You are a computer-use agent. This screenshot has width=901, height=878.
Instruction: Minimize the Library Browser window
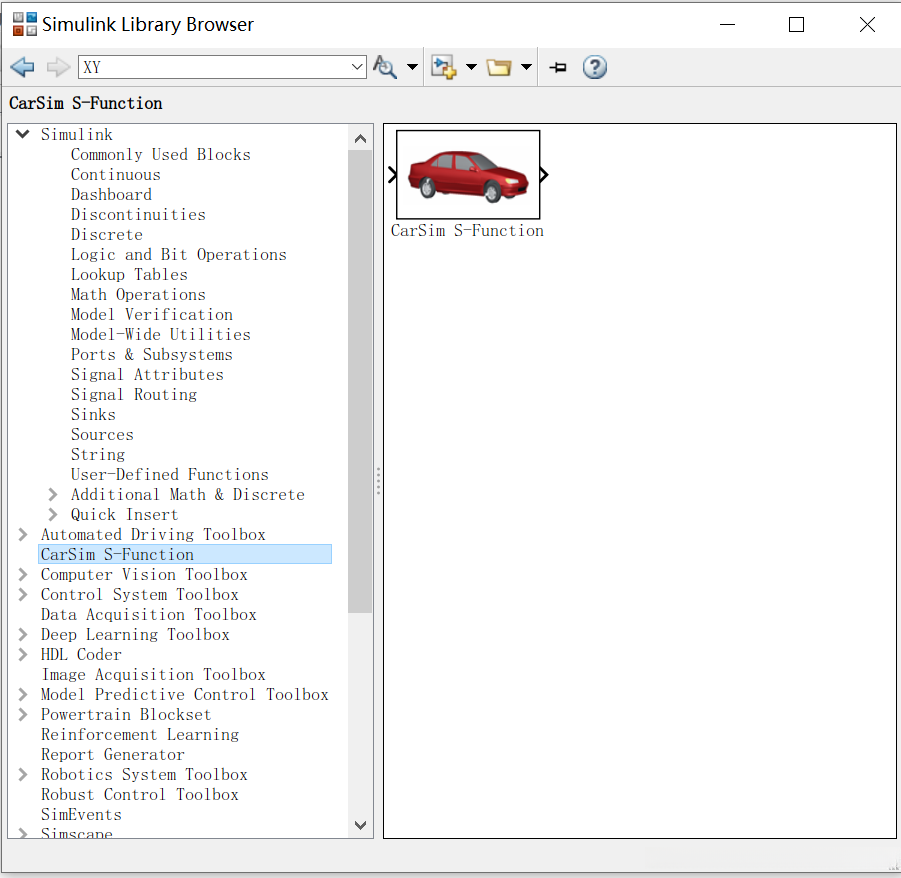(727, 24)
